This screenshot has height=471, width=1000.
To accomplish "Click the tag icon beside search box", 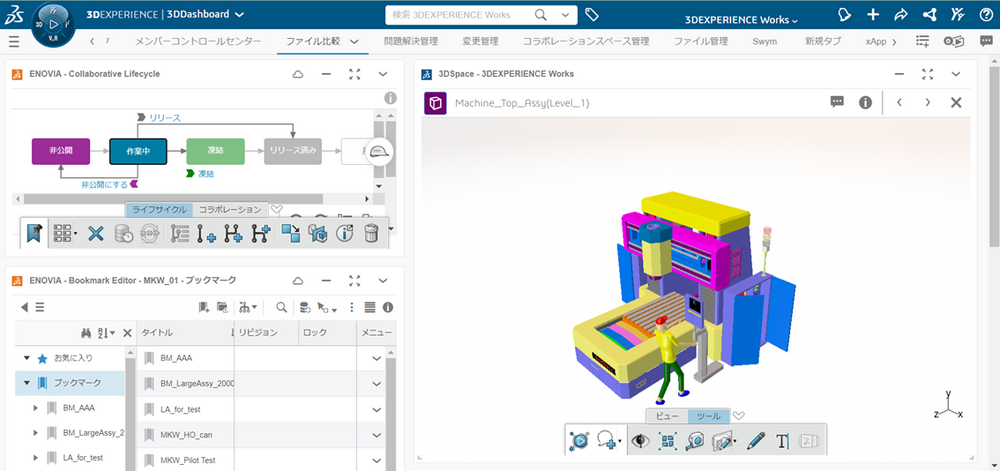I will pos(592,15).
